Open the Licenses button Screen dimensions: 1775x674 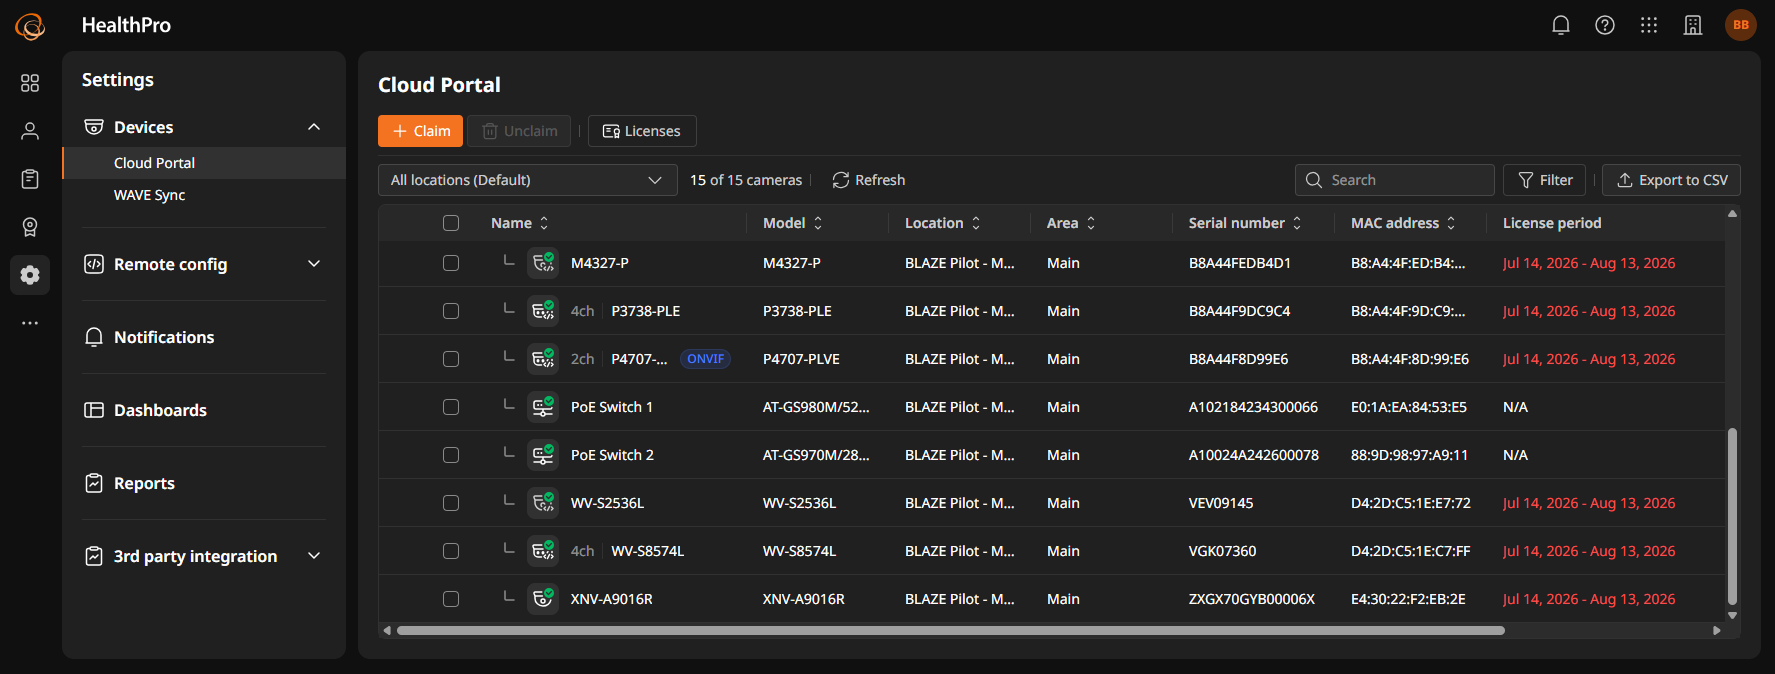coord(642,131)
